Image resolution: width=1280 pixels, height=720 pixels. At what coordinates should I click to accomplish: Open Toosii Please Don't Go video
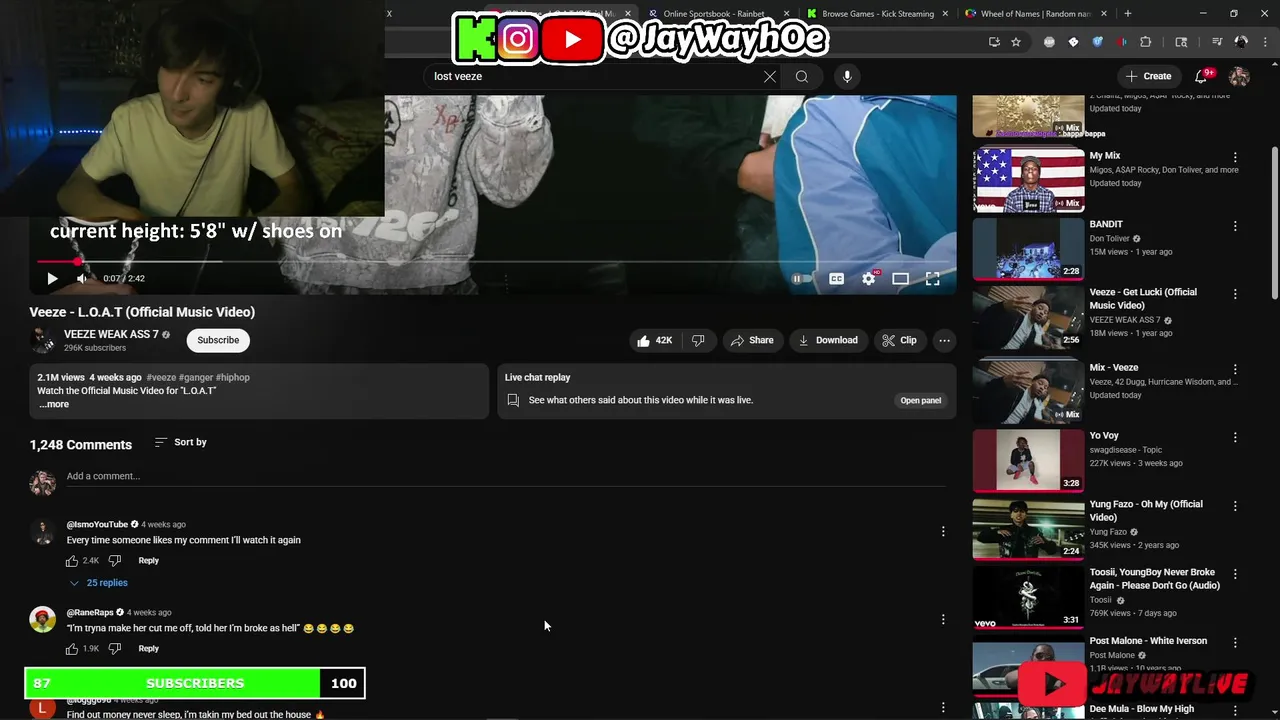[1028, 596]
